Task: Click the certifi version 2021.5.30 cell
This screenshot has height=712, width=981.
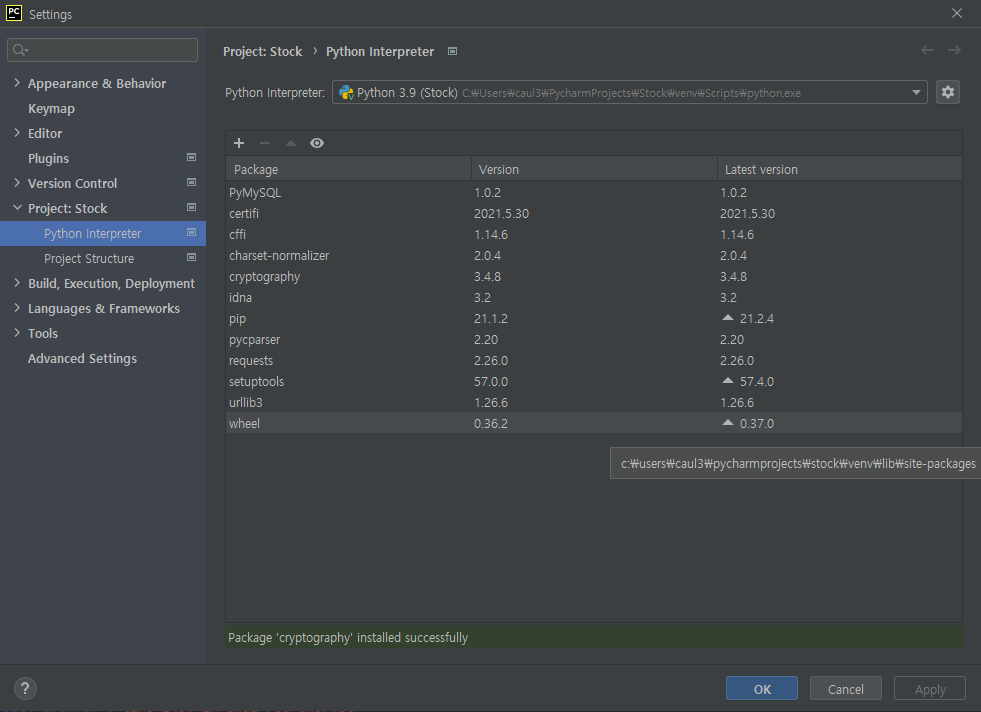Action: point(501,213)
